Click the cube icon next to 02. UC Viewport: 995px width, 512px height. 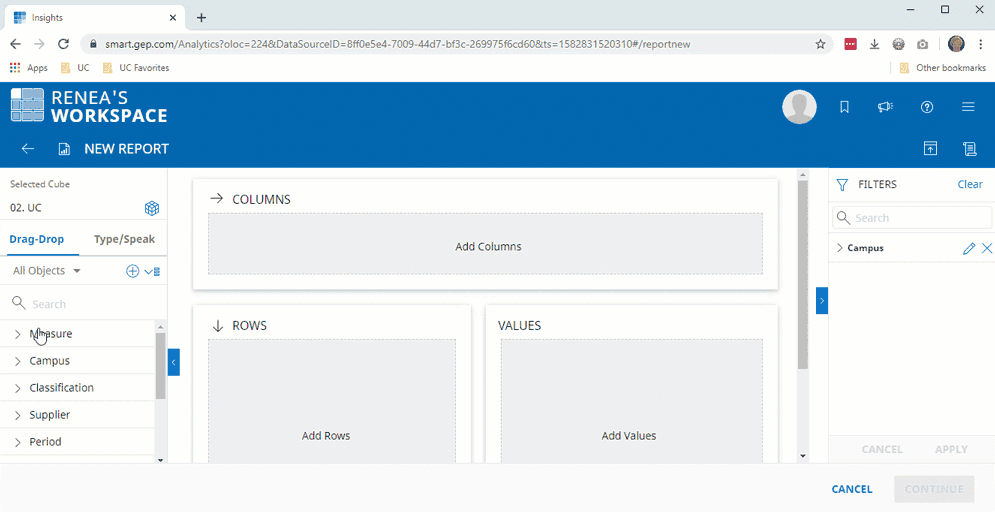click(x=152, y=208)
